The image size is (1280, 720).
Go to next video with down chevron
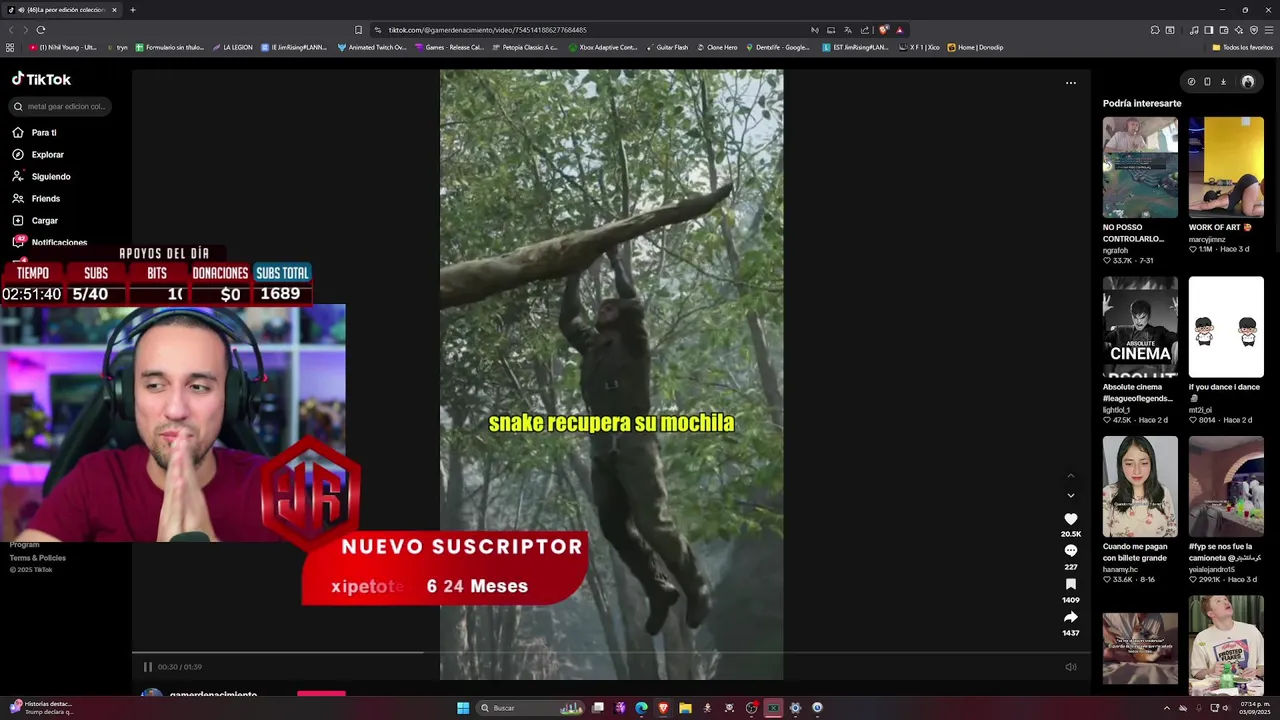1070,495
